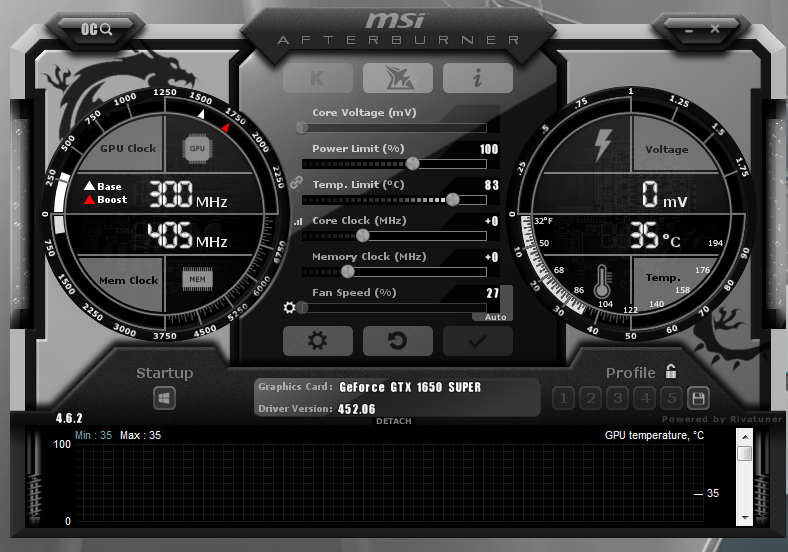Viewport: 788px width, 552px height.
Task: Click the Fan Speed value 27
Action: click(492, 293)
